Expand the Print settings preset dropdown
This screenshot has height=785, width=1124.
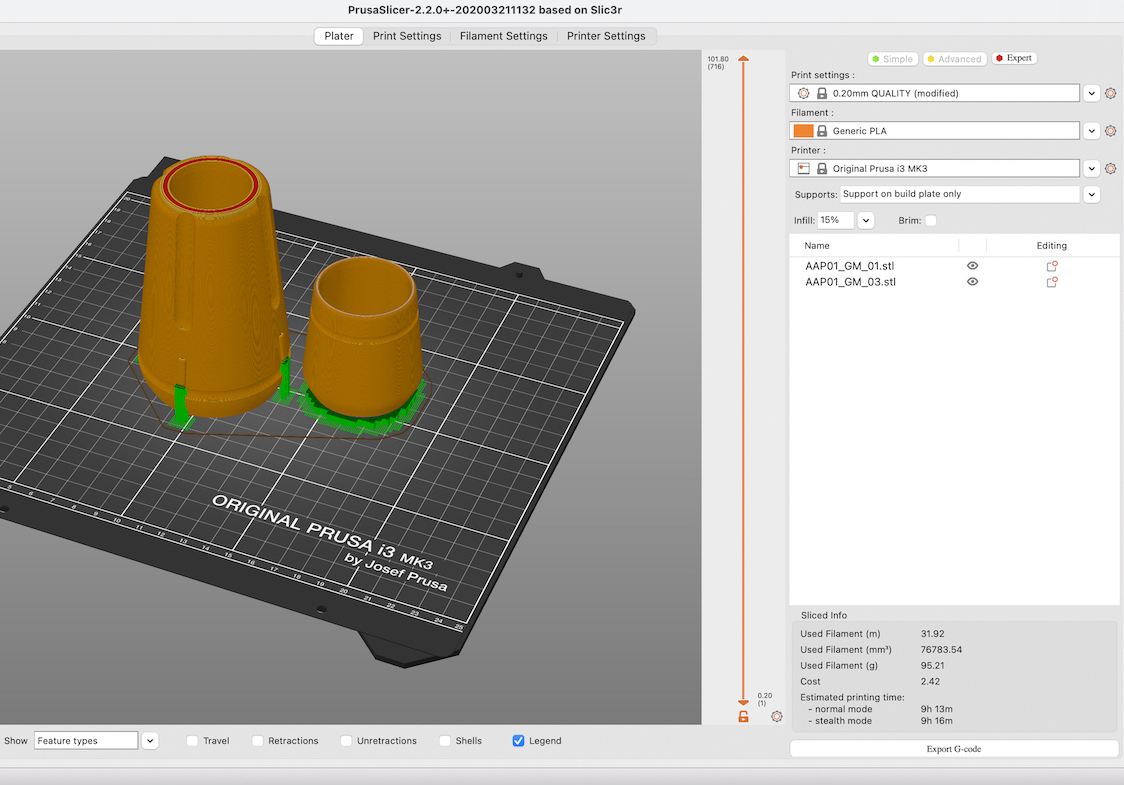click(1091, 93)
